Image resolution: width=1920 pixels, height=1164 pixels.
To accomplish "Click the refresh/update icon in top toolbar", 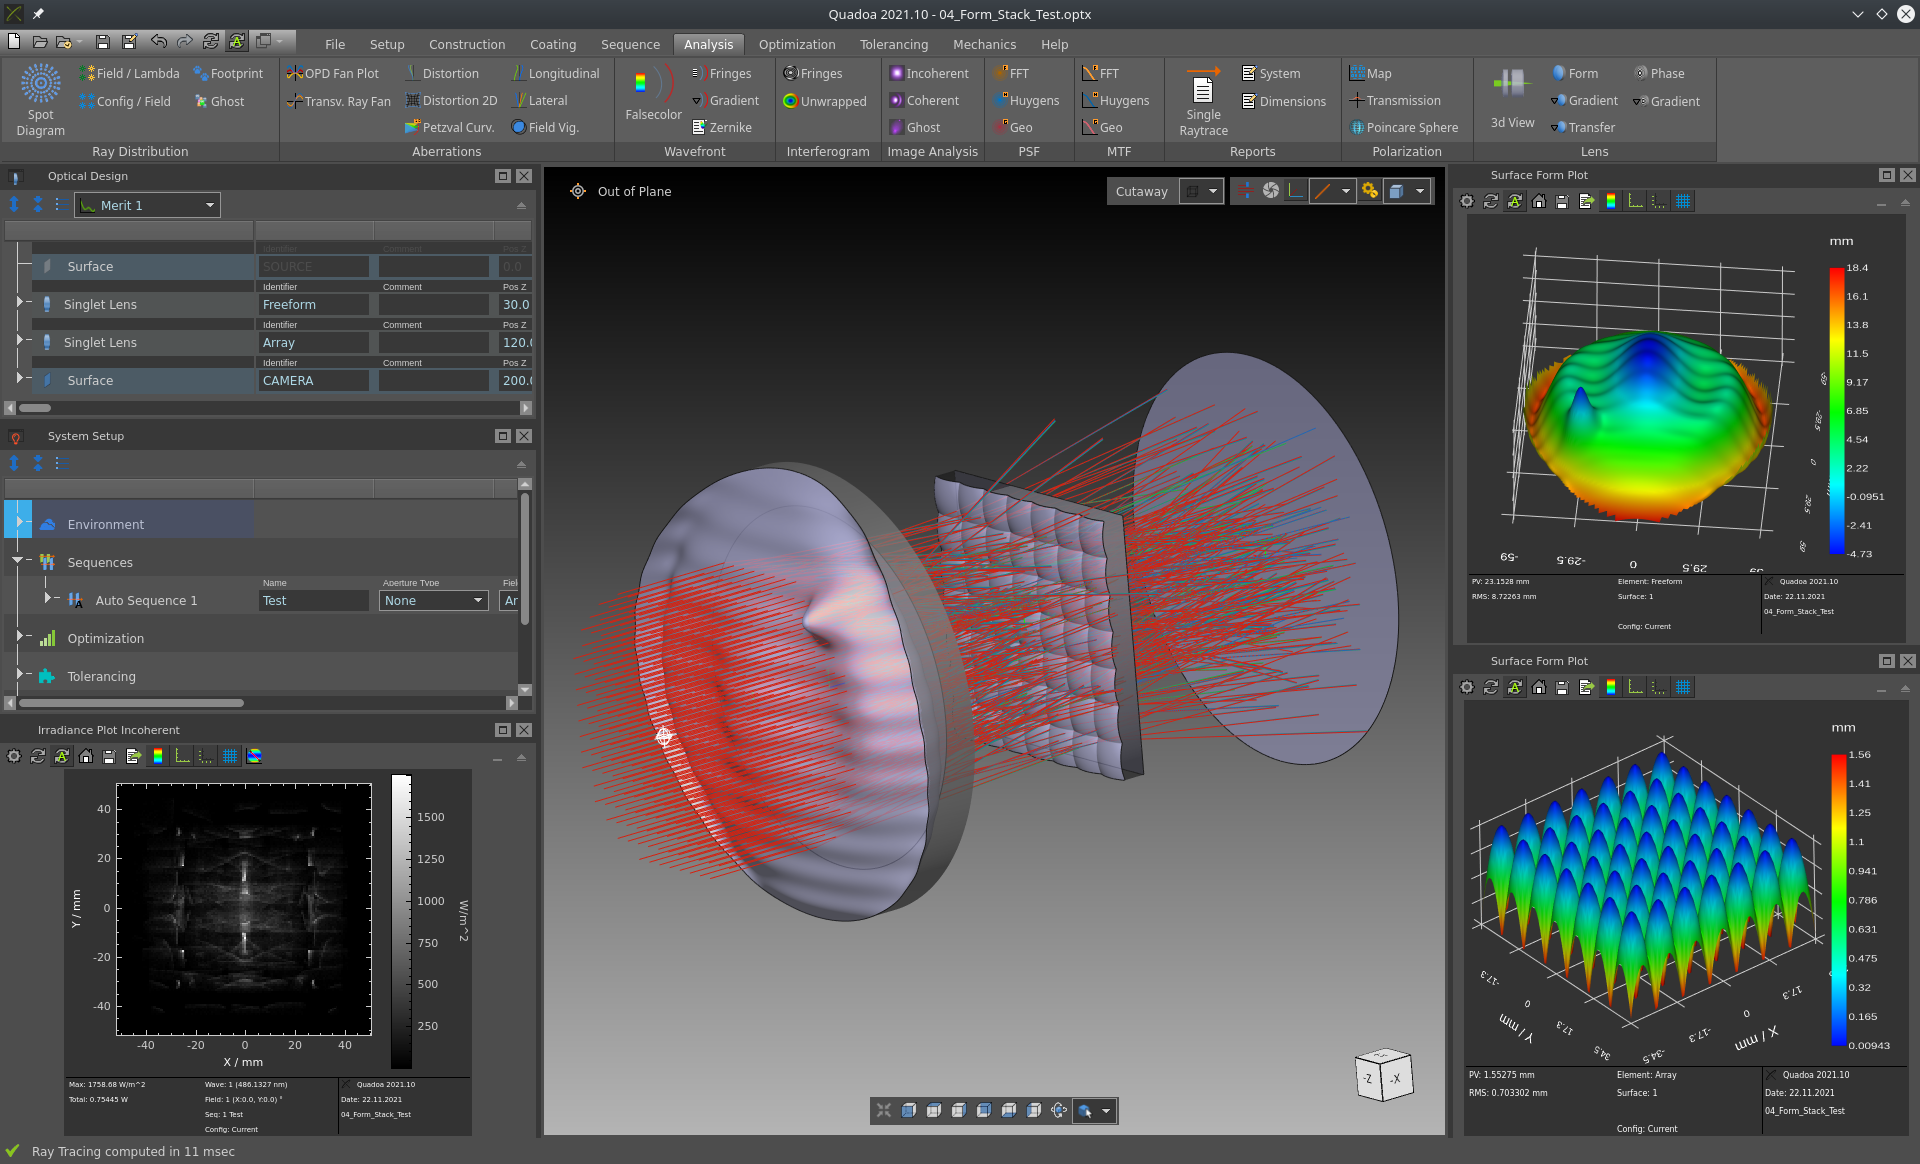I will tap(211, 41).
